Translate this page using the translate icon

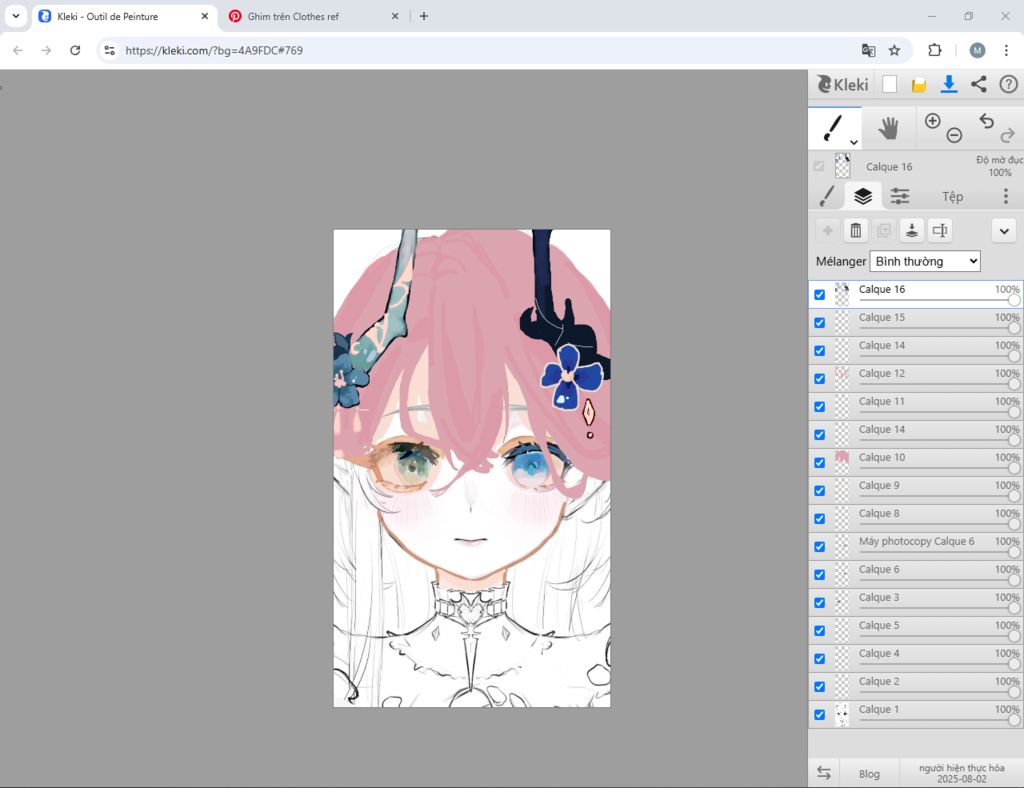[x=869, y=50]
